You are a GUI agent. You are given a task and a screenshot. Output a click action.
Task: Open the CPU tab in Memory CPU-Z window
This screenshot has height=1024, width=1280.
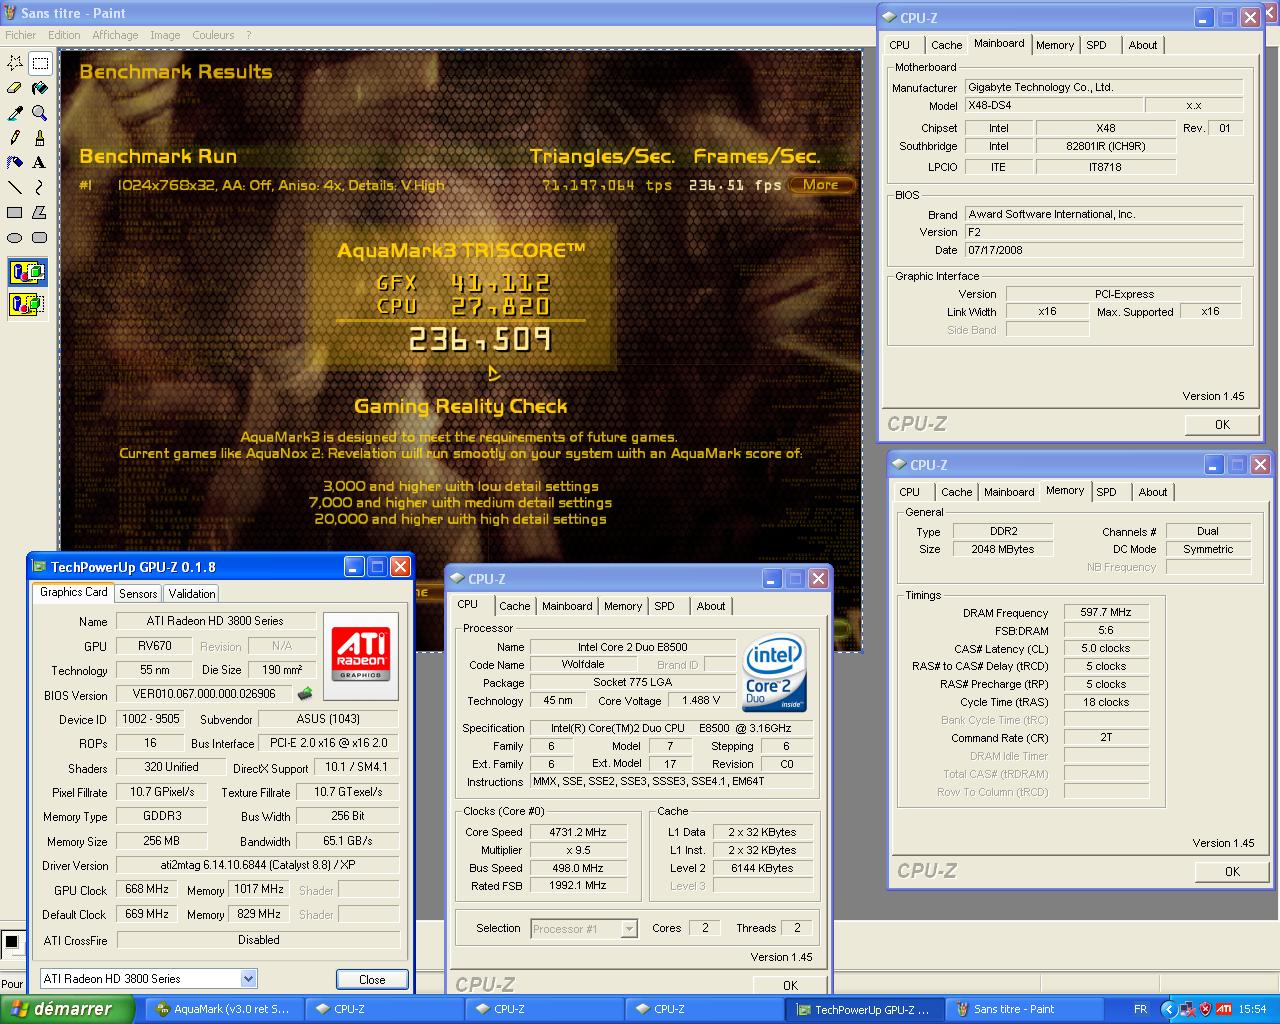tap(910, 492)
